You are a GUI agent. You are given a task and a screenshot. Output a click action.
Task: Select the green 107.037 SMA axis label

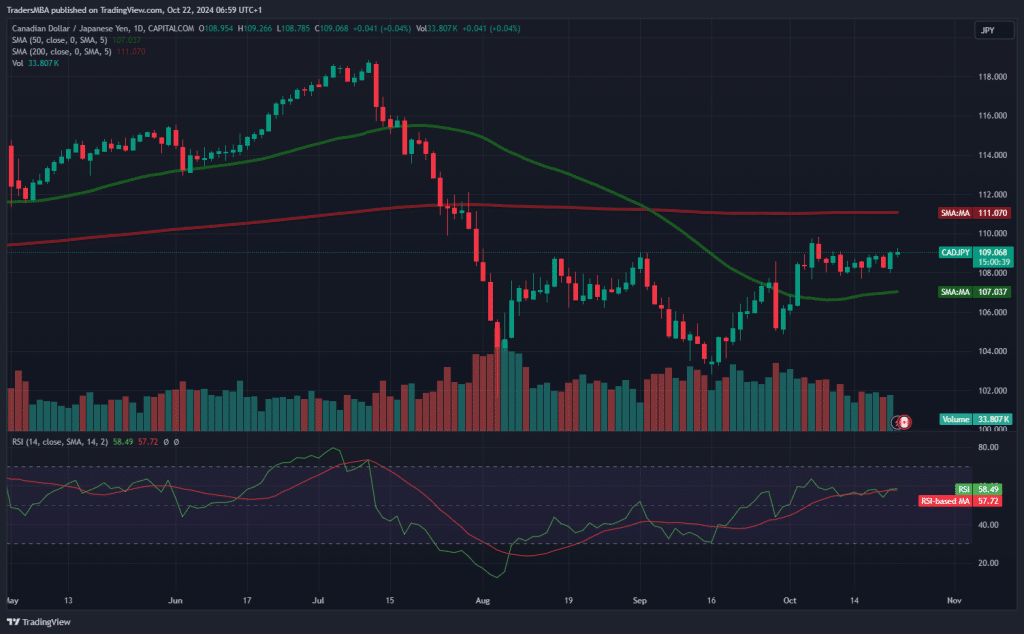tap(976, 292)
